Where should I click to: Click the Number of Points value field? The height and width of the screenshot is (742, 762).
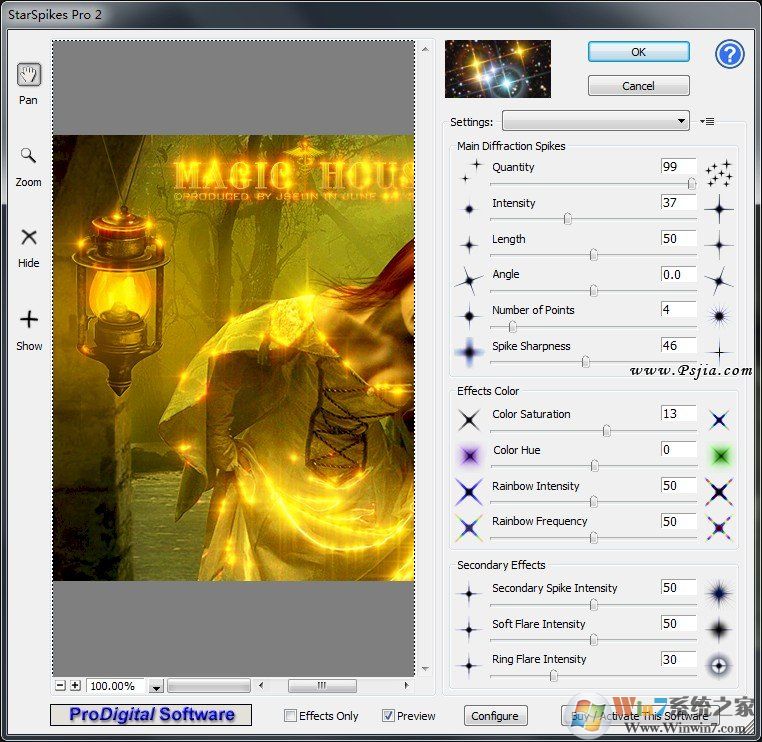click(678, 310)
